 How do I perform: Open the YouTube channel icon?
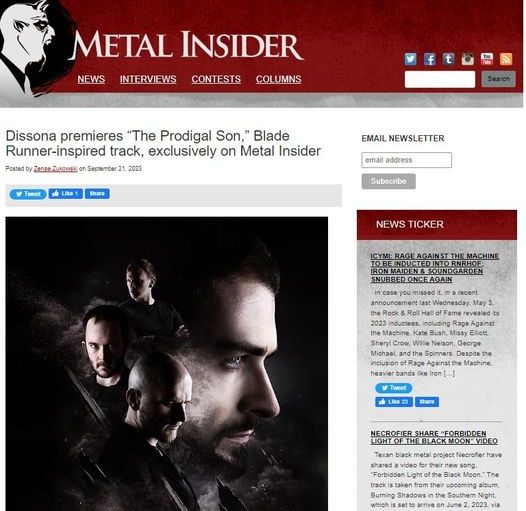[x=487, y=59]
